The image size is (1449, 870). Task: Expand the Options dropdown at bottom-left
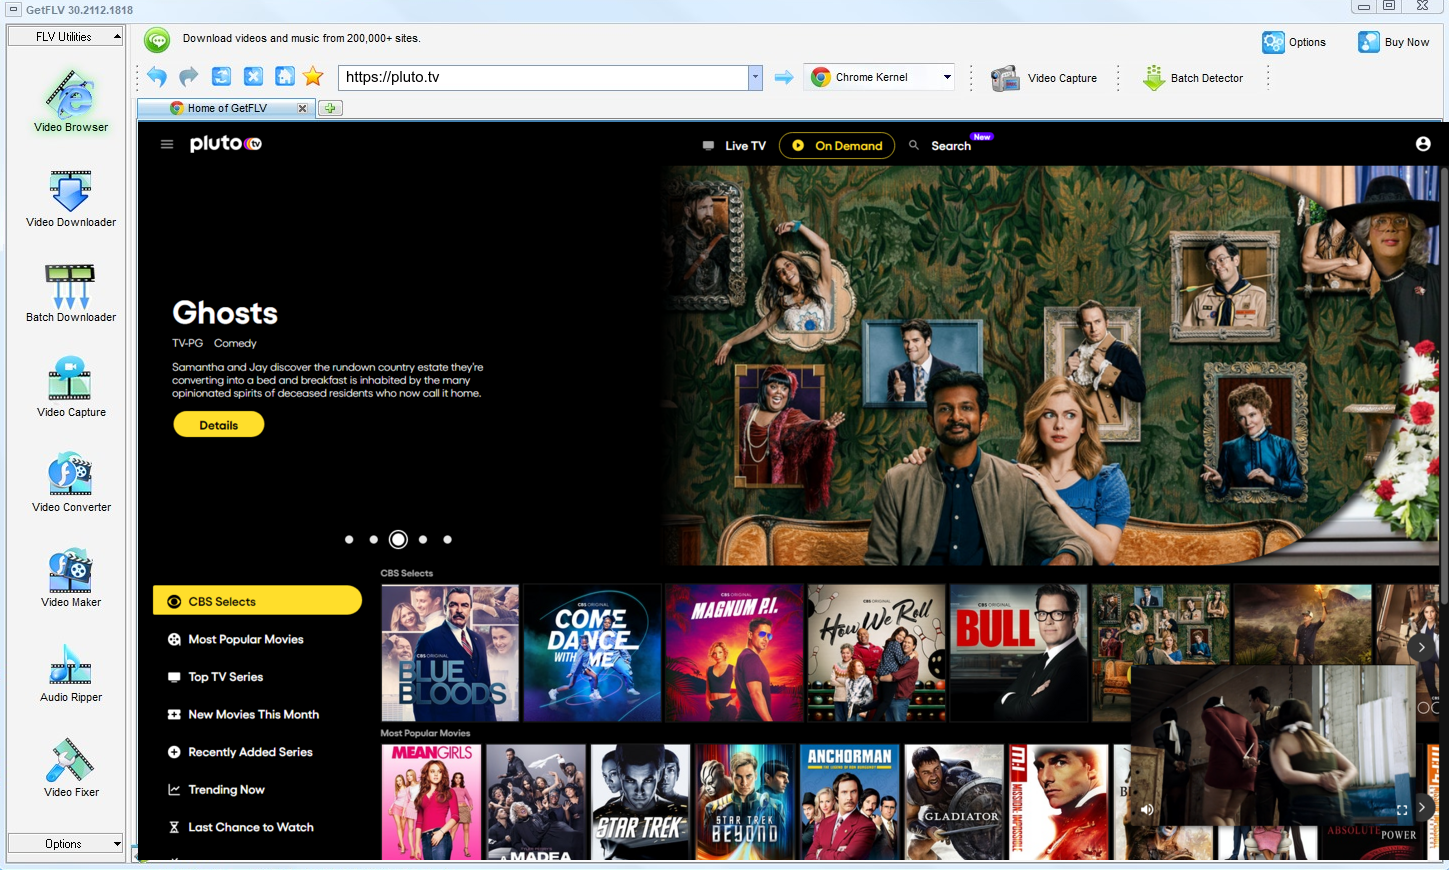click(65, 843)
